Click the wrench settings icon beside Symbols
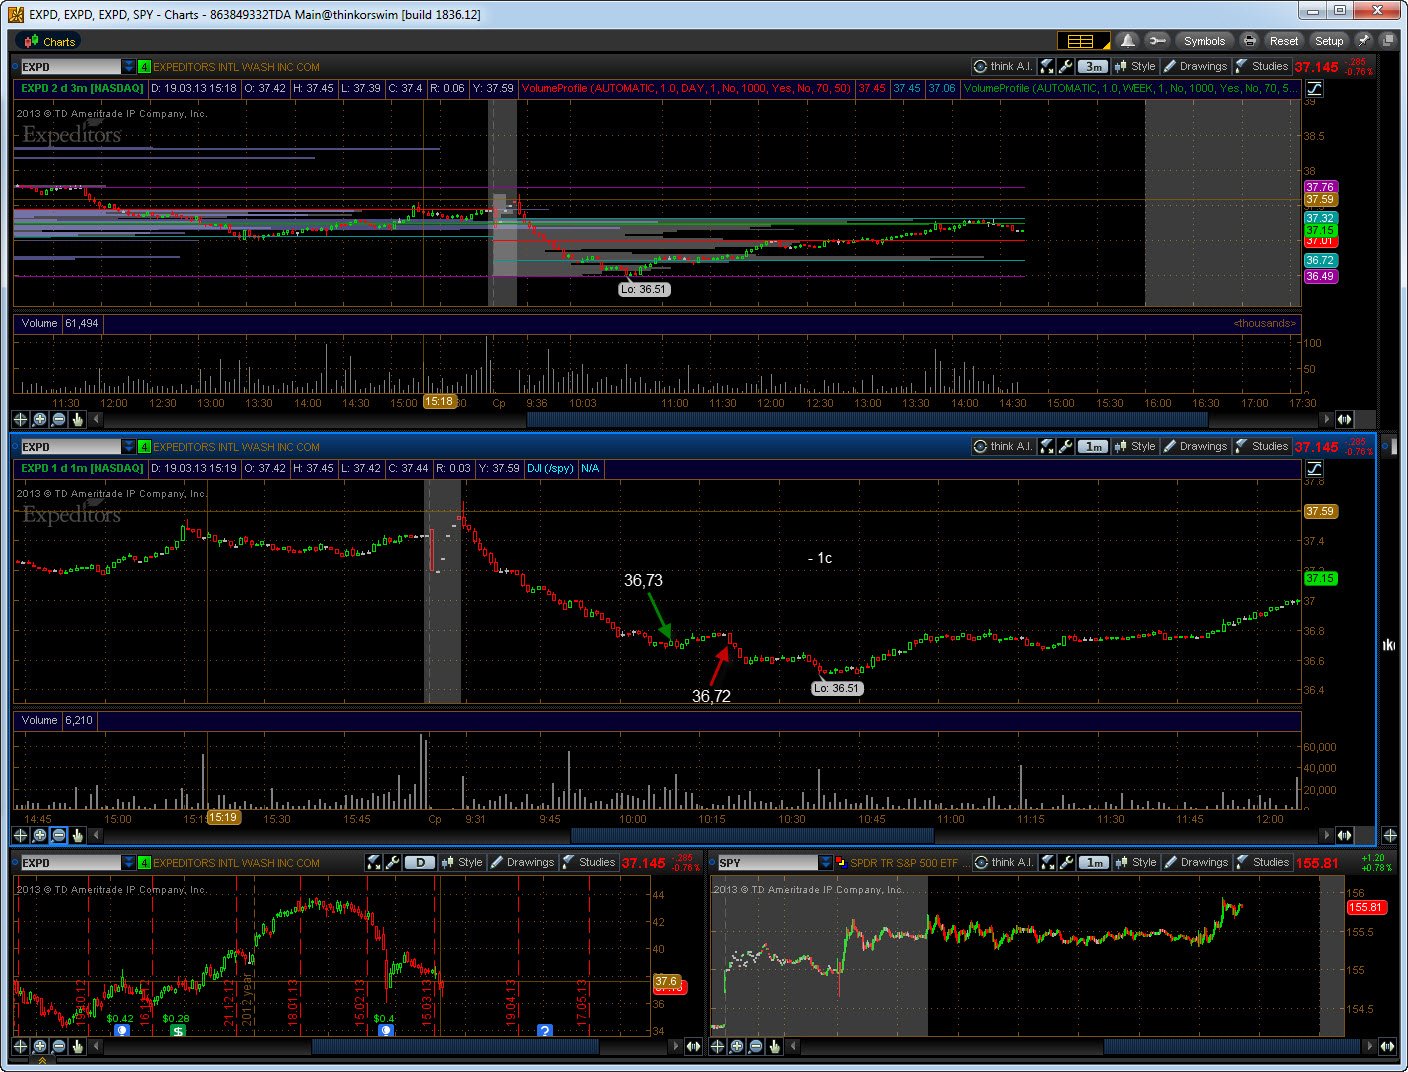 tap(1157, 41)
